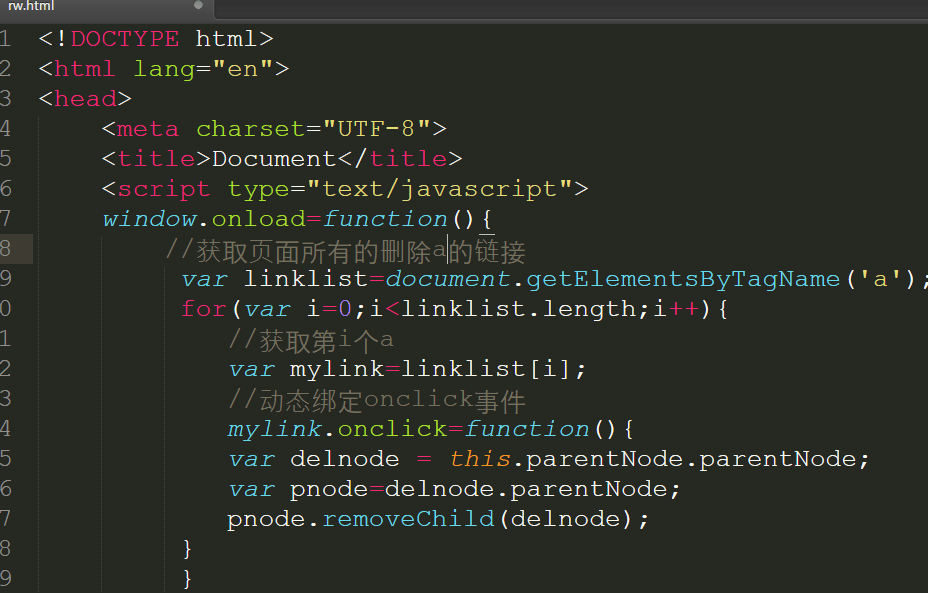
Task: Click the i++ increment
Action: point(676,309)
